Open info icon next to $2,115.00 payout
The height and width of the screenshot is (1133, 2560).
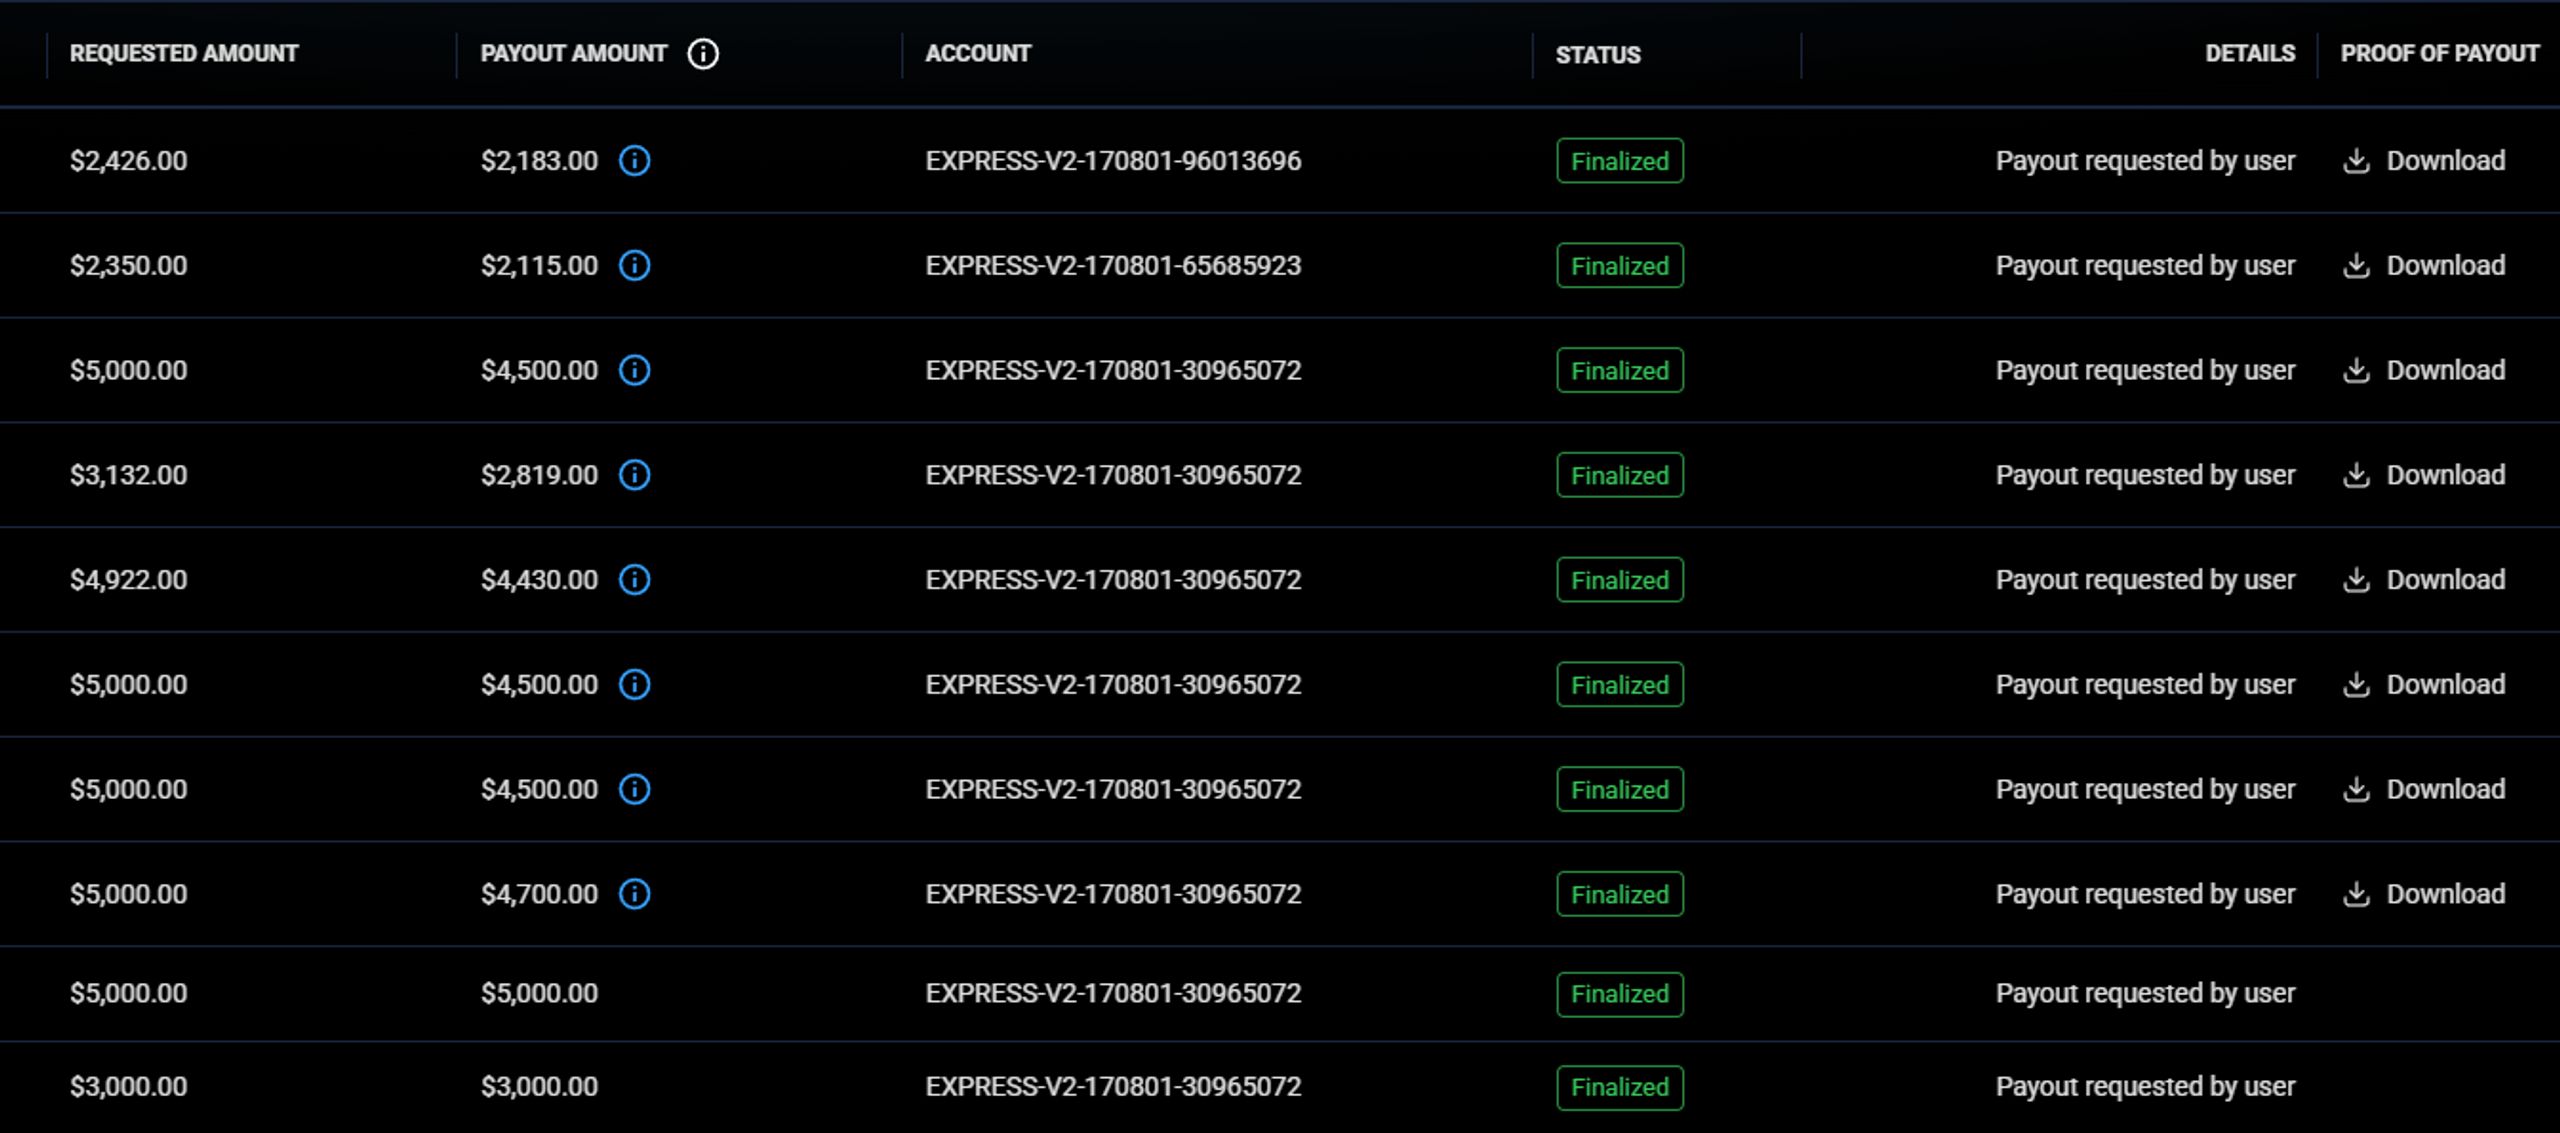pos(635,266)
